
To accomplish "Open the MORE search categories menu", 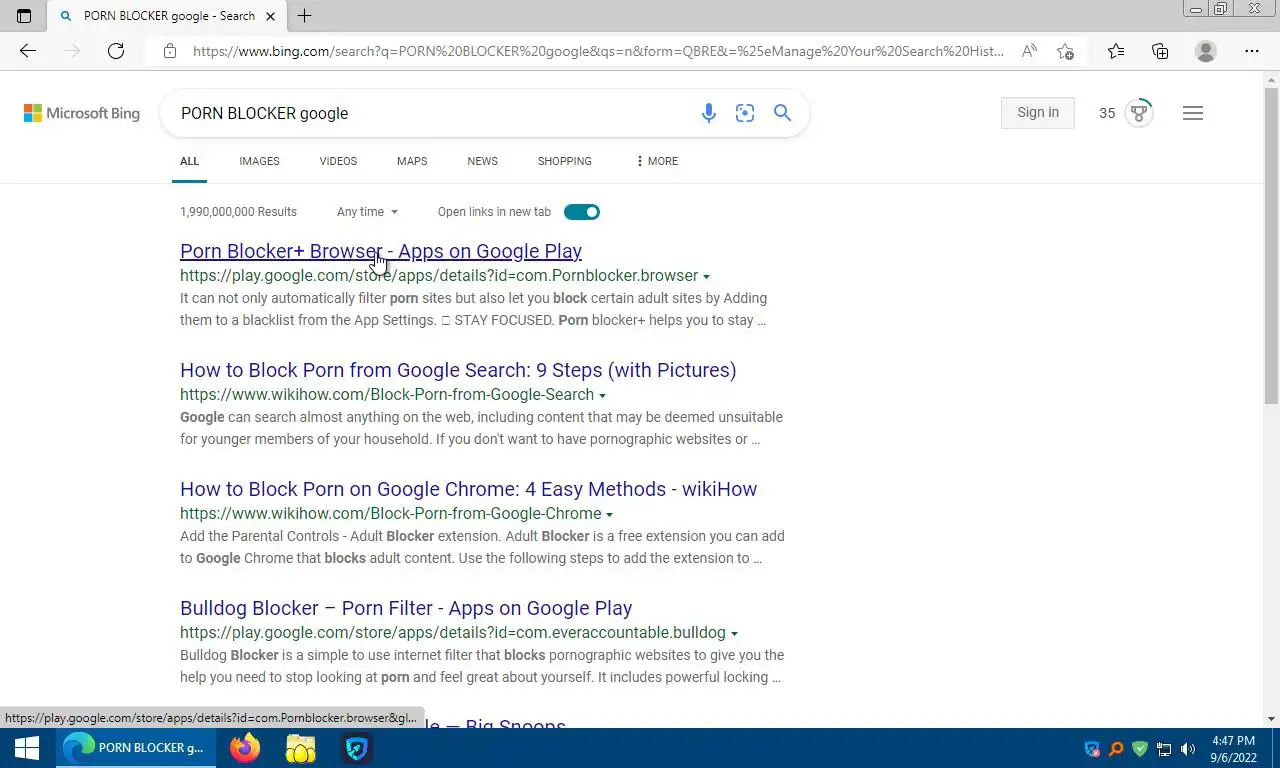I will point(656,161).
